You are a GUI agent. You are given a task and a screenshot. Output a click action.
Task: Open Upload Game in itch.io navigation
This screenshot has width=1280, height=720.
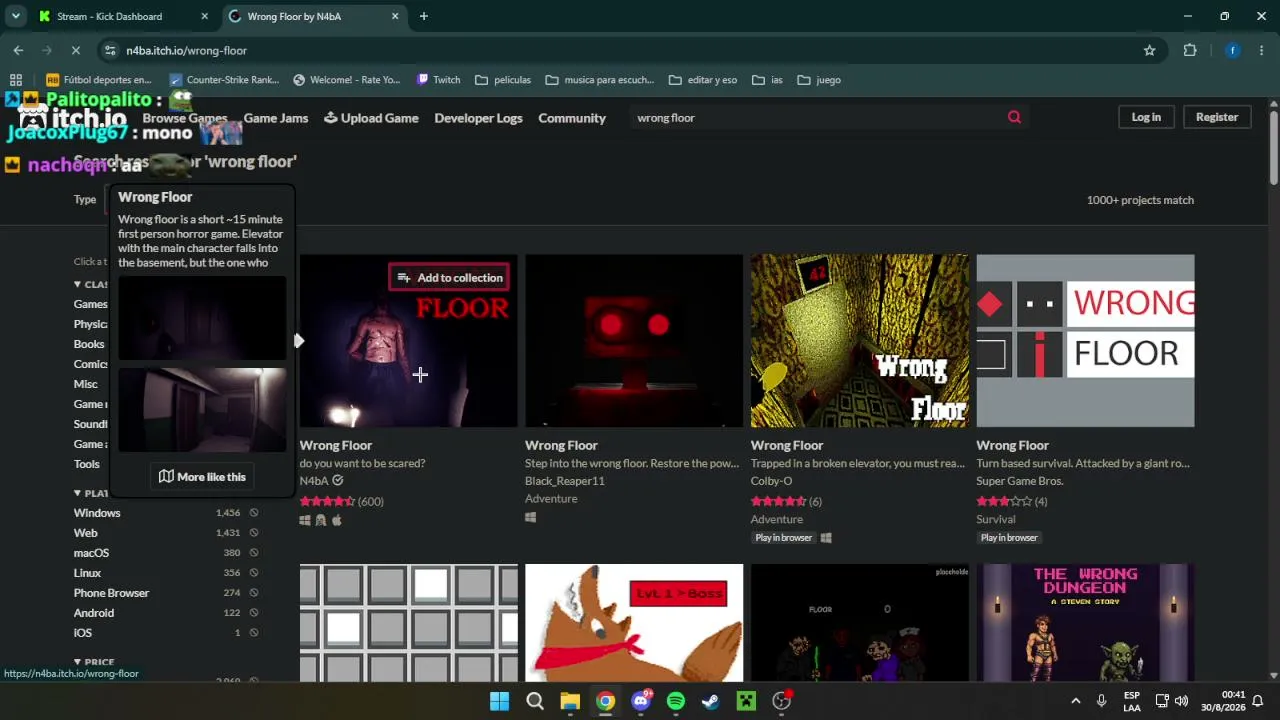tap(371, 118)
